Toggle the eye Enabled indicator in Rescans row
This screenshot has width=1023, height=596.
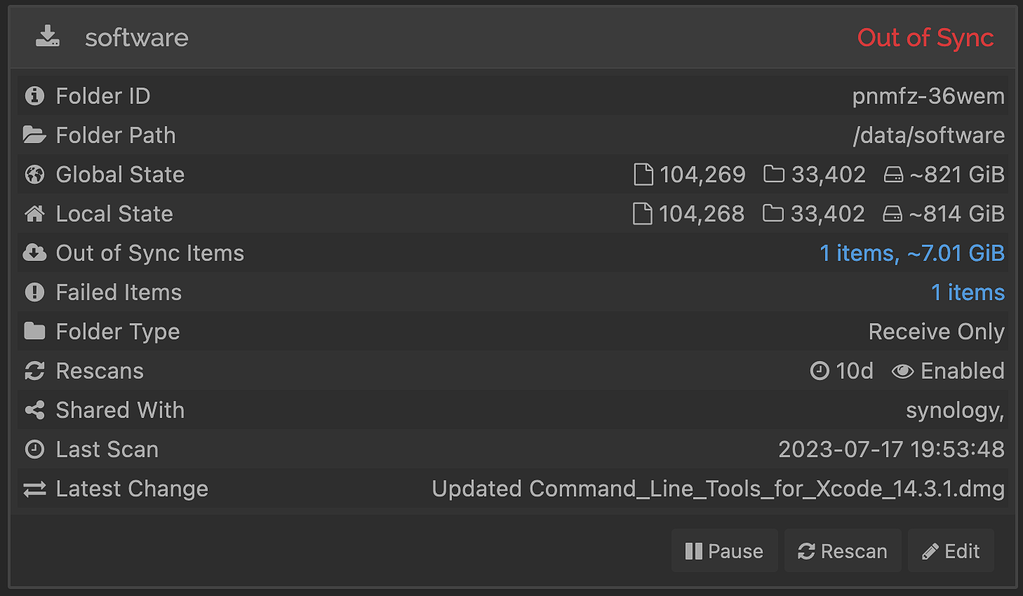[x=947, y=370]
